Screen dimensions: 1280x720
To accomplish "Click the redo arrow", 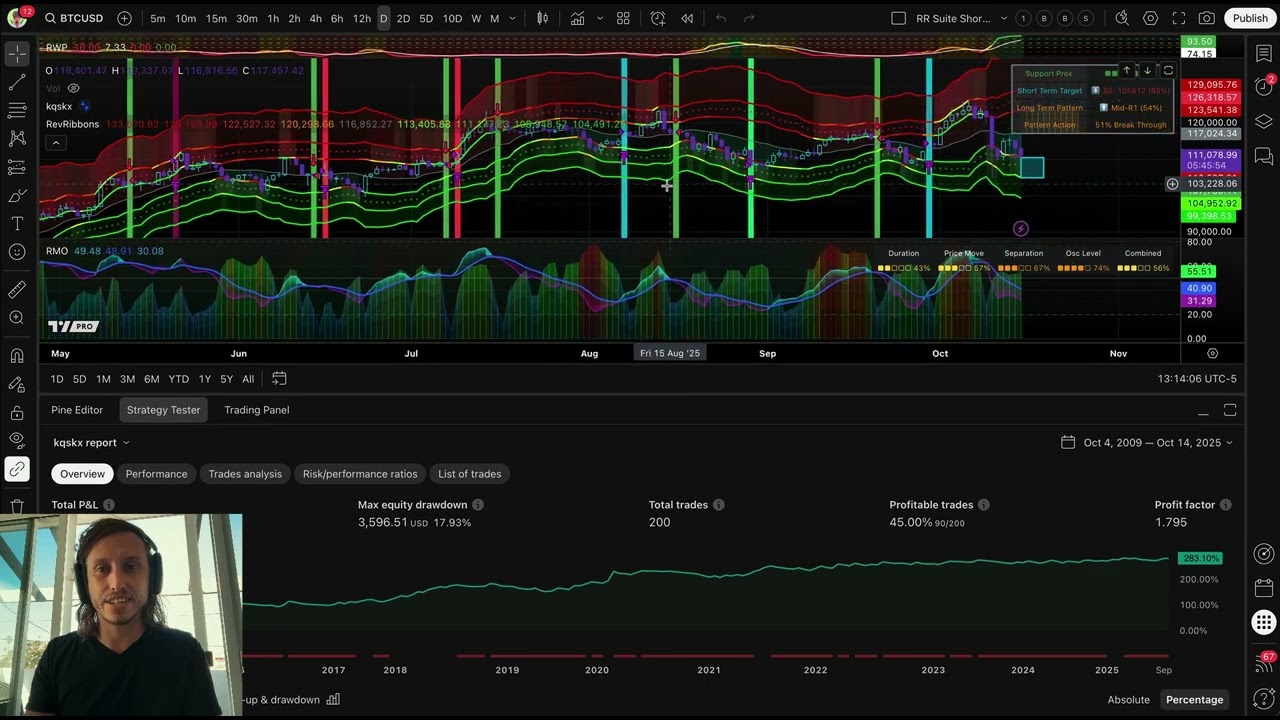I will coord(749,18).
